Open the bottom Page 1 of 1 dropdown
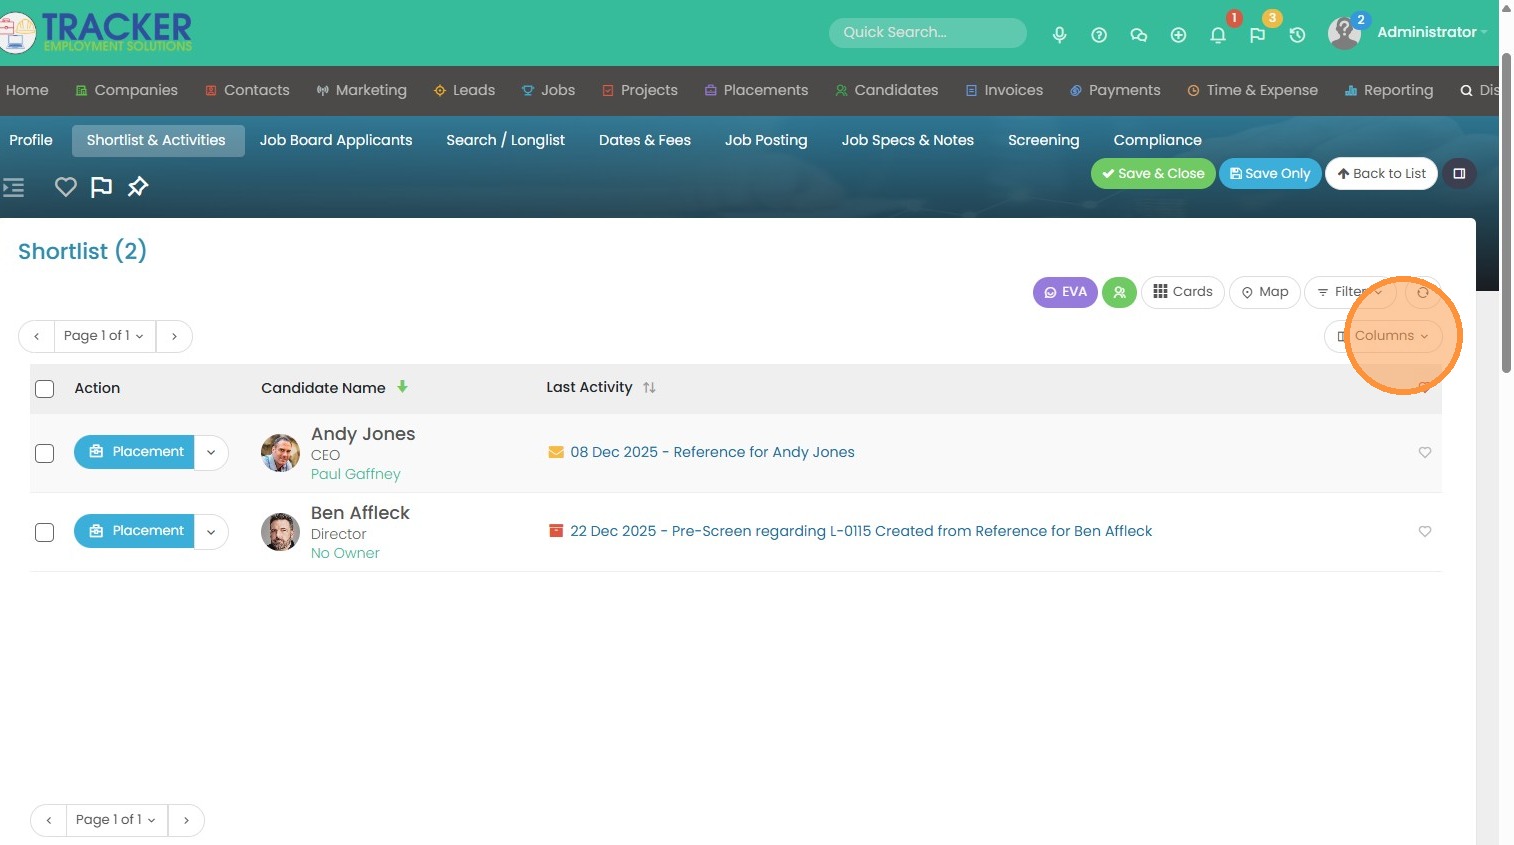This screenshot has width=1514, height=845. click(x=116, y=820)
